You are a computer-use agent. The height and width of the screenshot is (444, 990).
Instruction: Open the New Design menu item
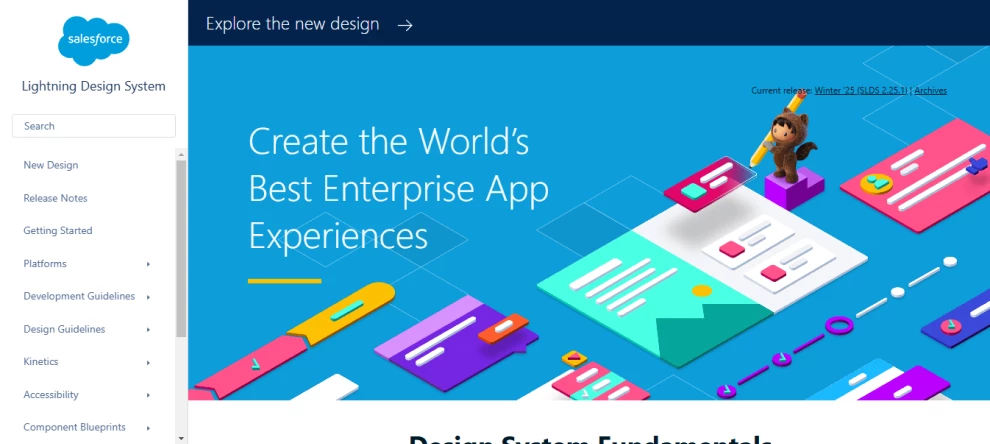(x=51, y=165)
